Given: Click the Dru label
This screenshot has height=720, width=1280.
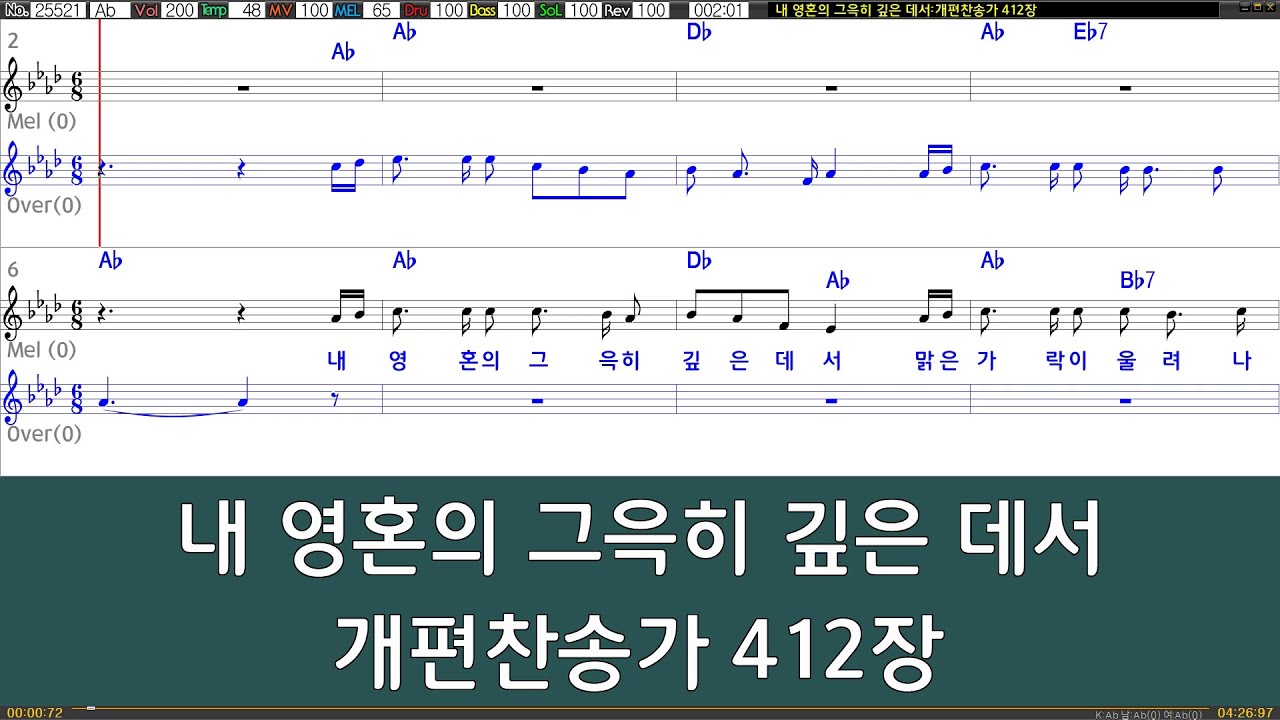Looking at the screenshot, I should 415,10.
